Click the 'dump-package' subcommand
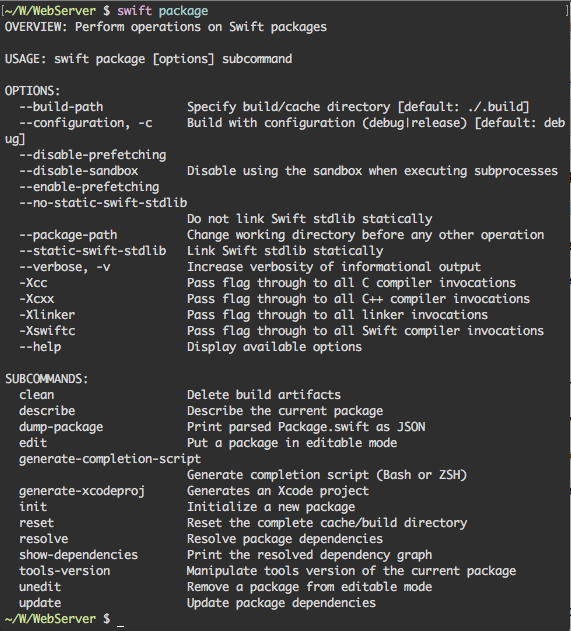This screenshot has width=571, height=631. [61, 427]
